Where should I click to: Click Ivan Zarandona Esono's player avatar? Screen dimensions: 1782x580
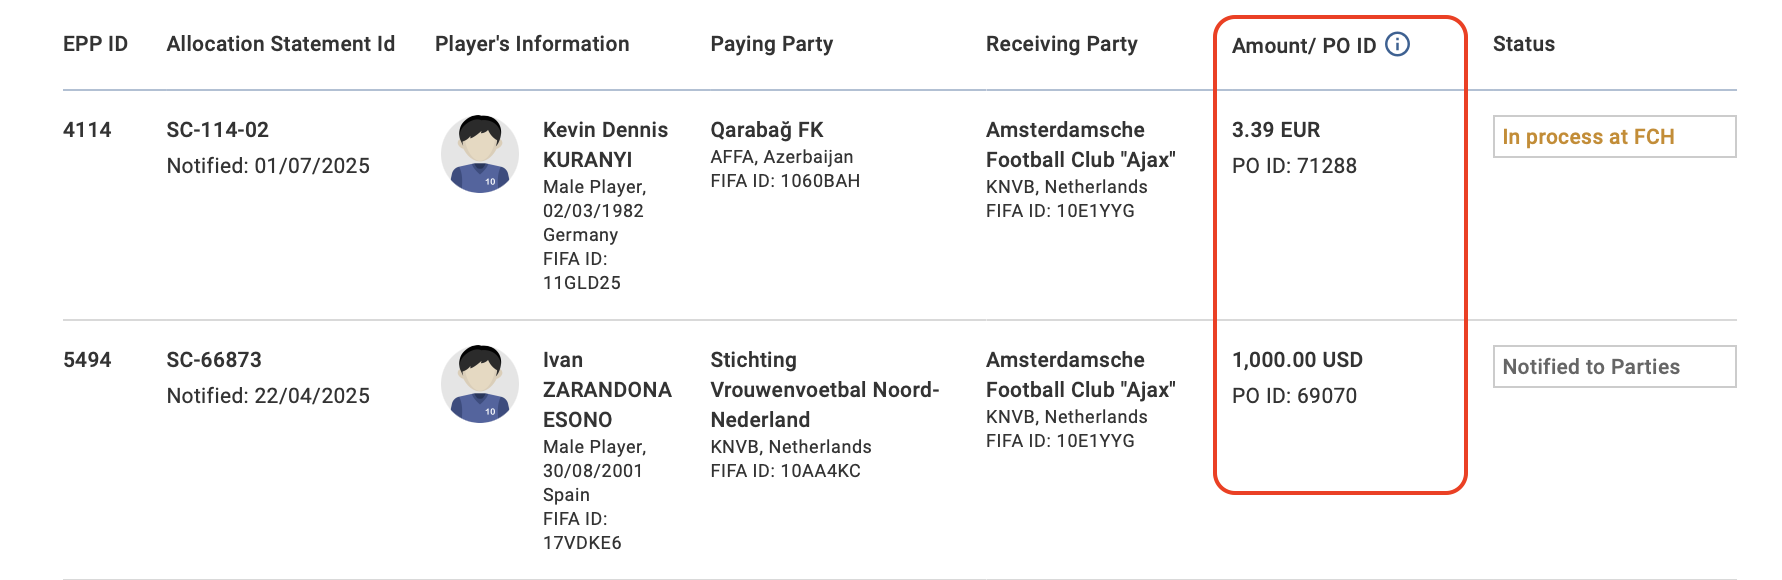(480, 383)
